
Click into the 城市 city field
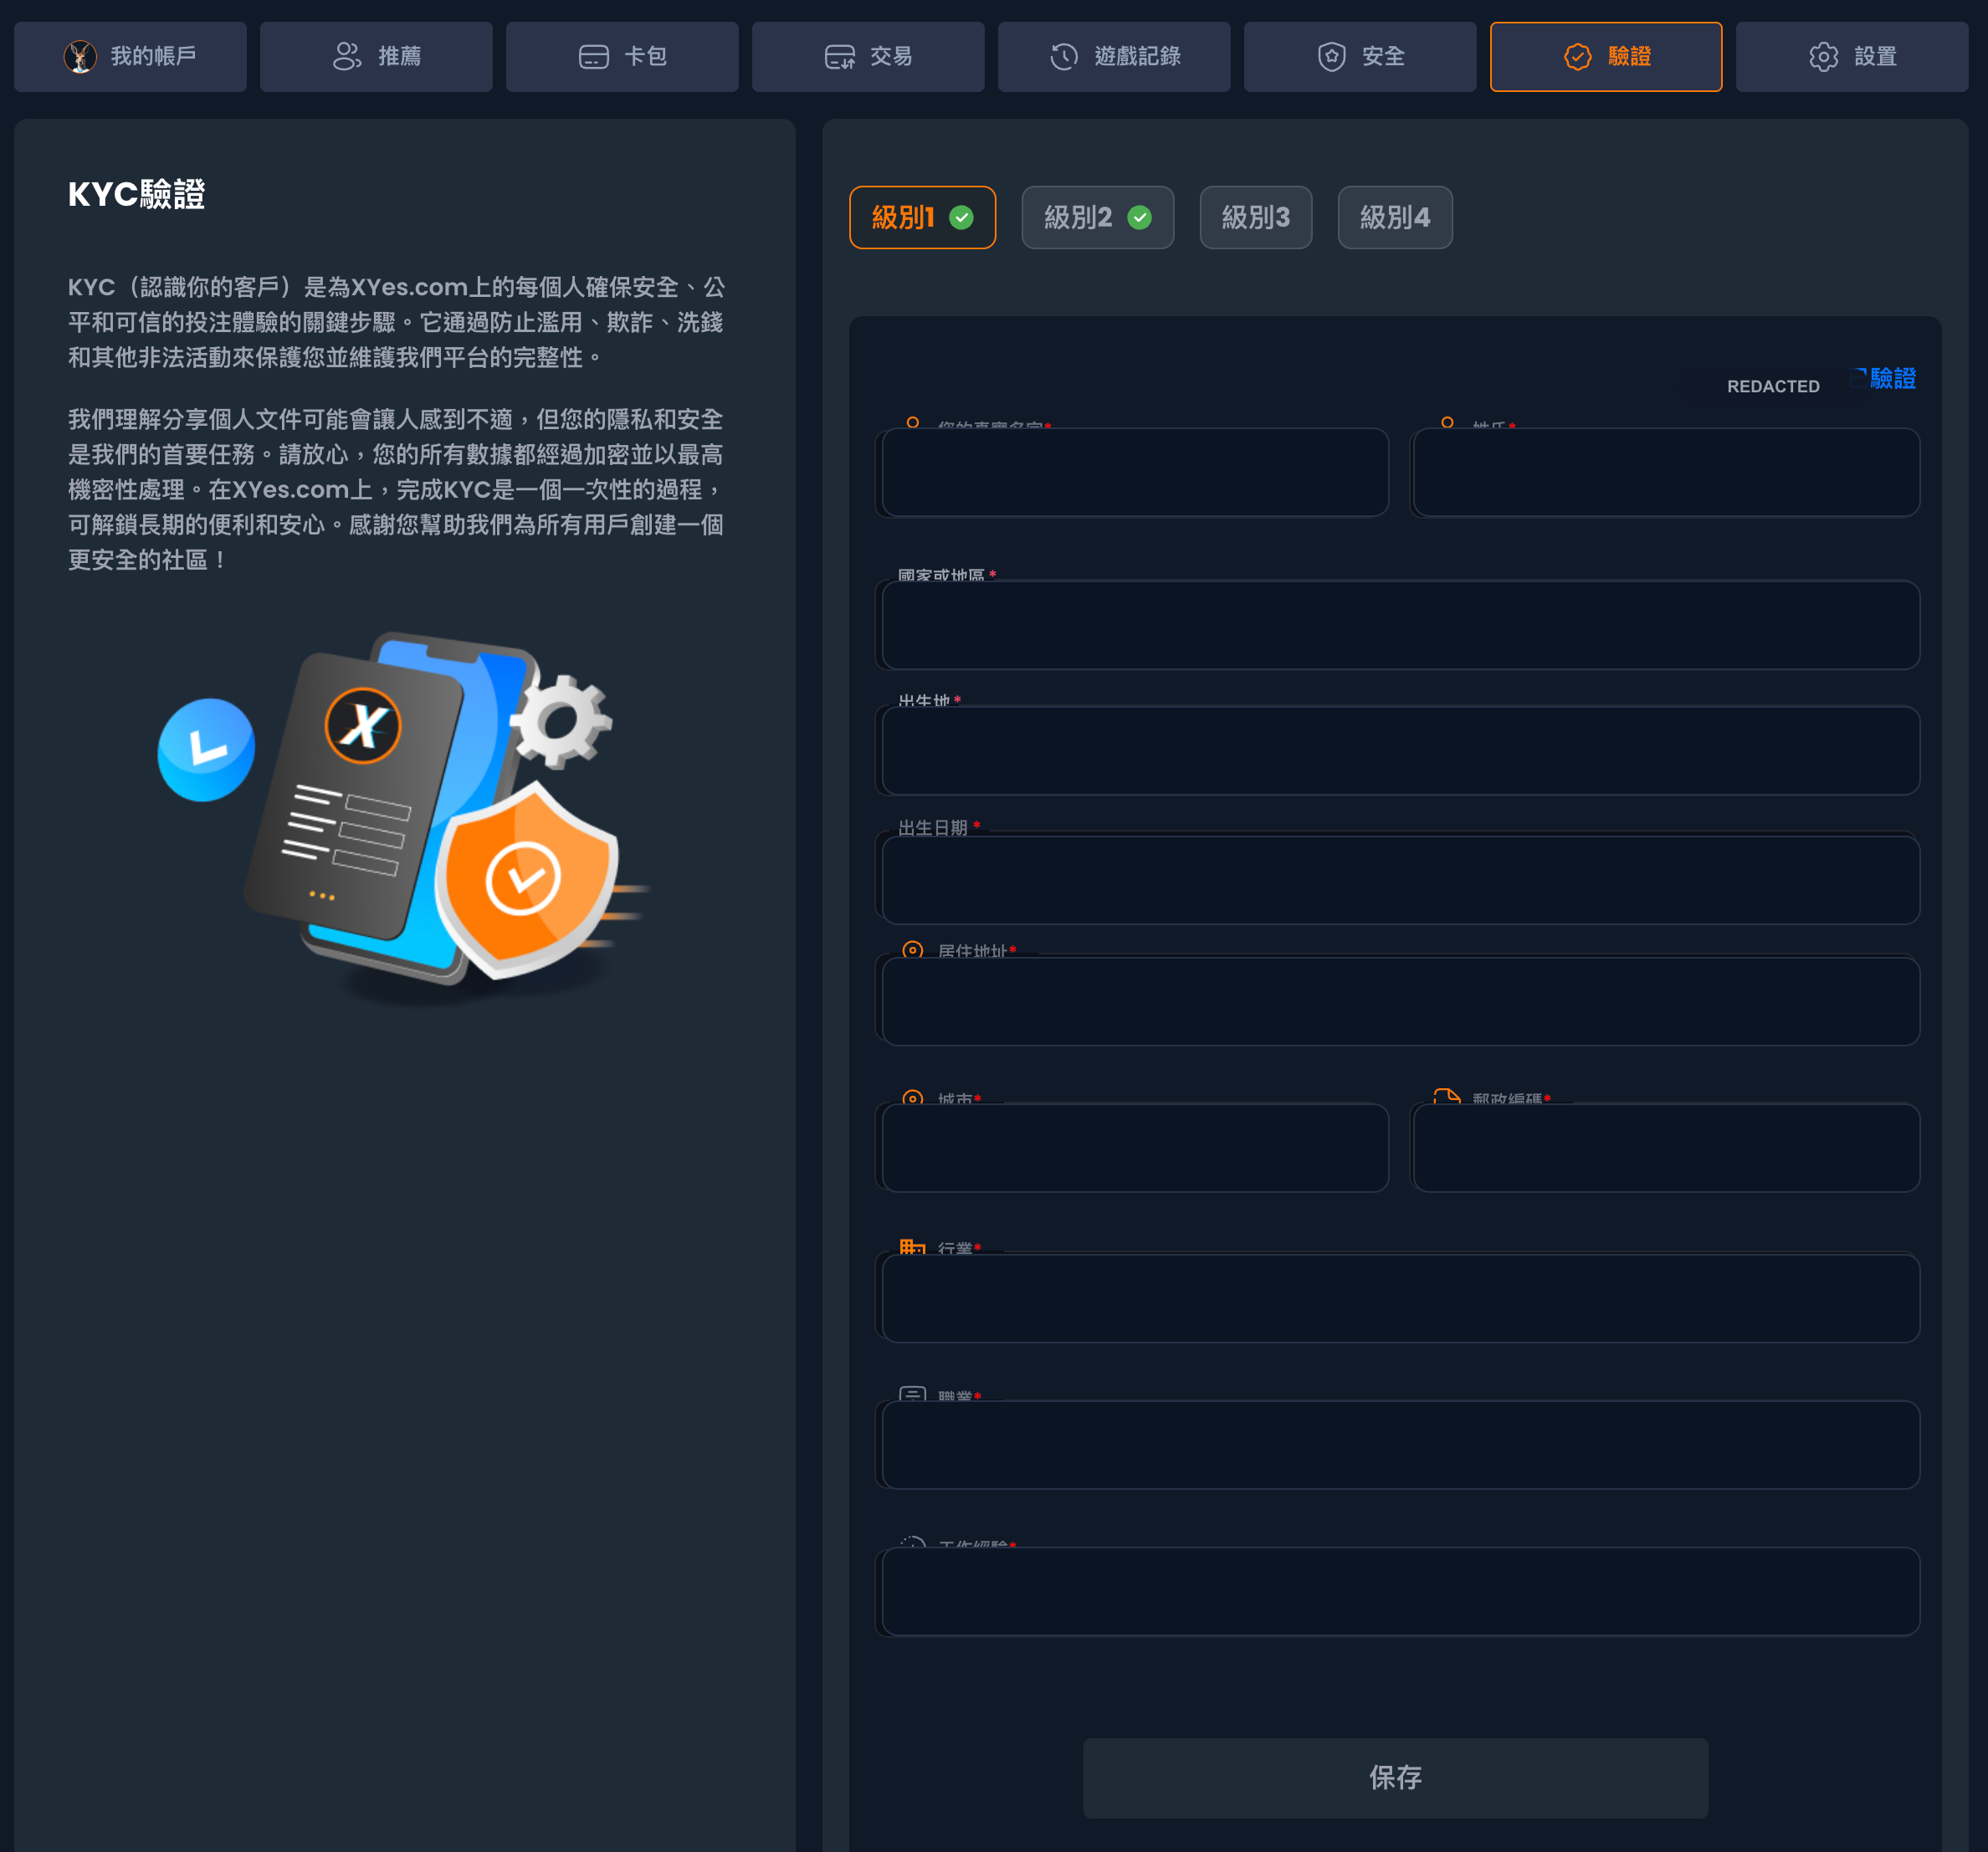1135,1148
